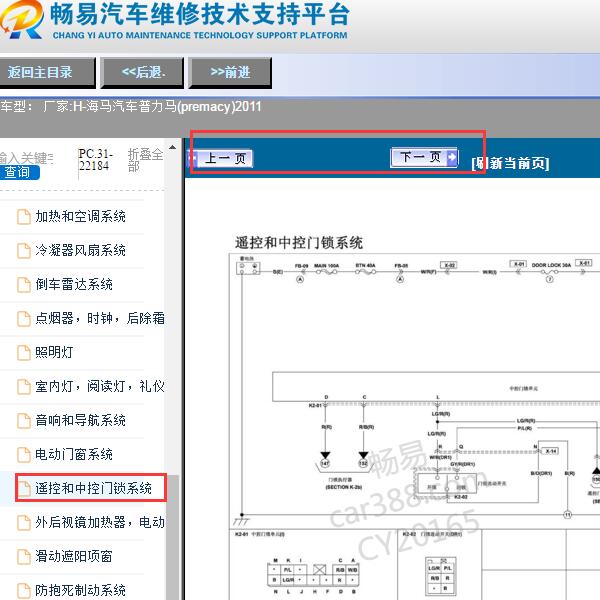The image size is (600, 600).
Task: Open 加热和空调系统 in the sidebar
Action: [x=80, y=217]
